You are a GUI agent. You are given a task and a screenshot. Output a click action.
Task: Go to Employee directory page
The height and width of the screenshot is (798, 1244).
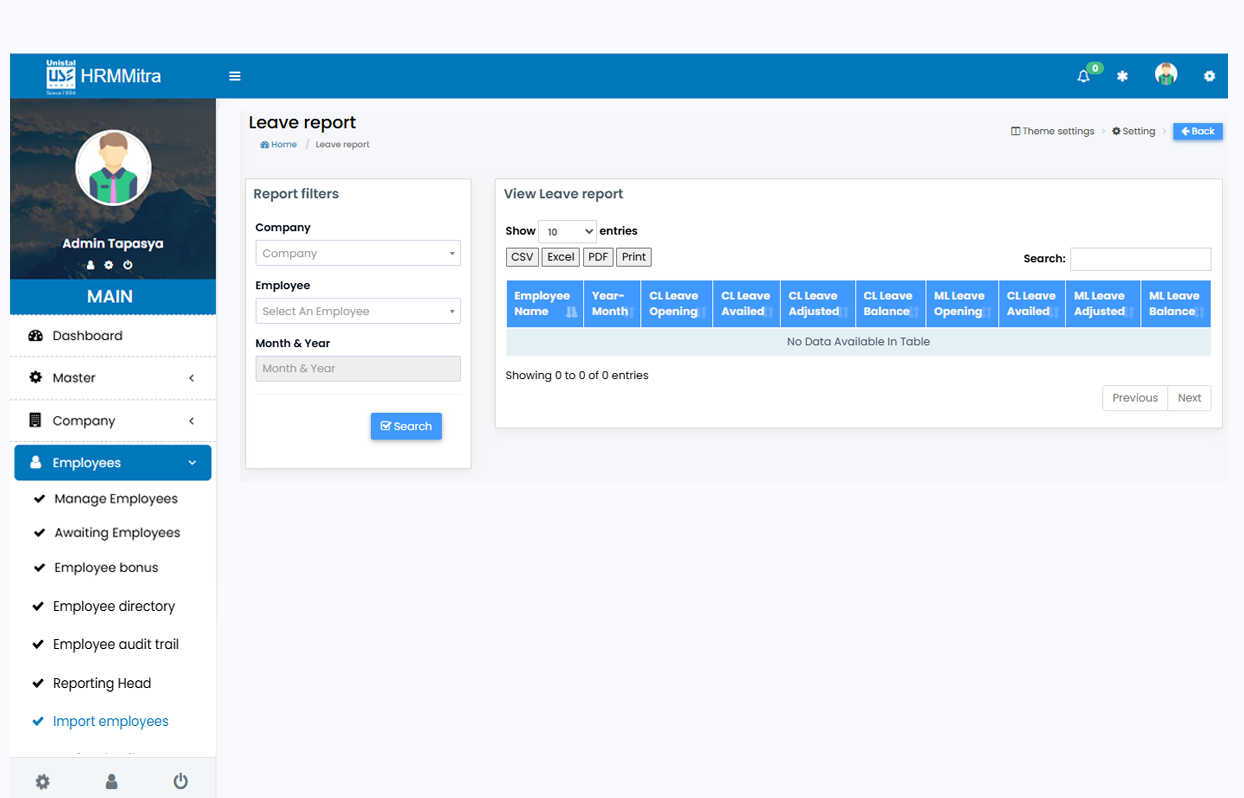tap(114, 606)
